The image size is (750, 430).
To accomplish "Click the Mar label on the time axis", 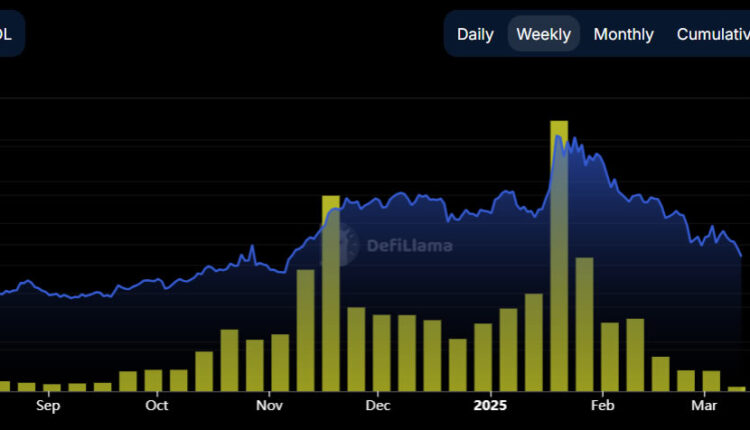I will coord(705,406).
